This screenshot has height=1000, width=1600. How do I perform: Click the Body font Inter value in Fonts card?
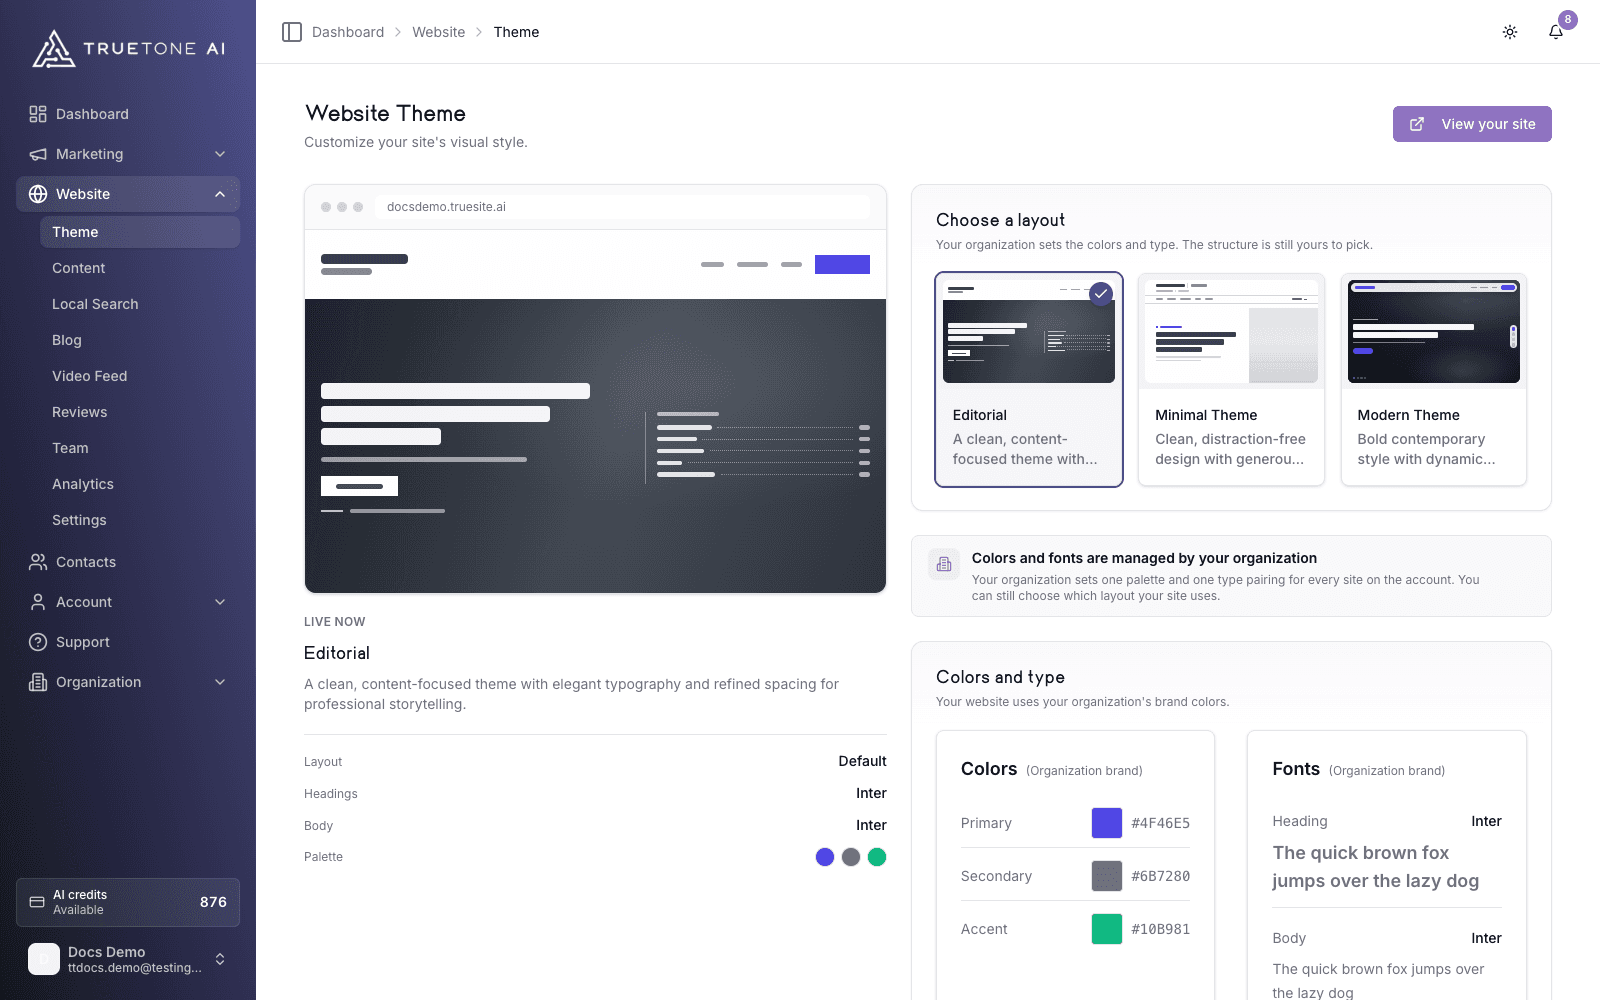point(1486,938)
